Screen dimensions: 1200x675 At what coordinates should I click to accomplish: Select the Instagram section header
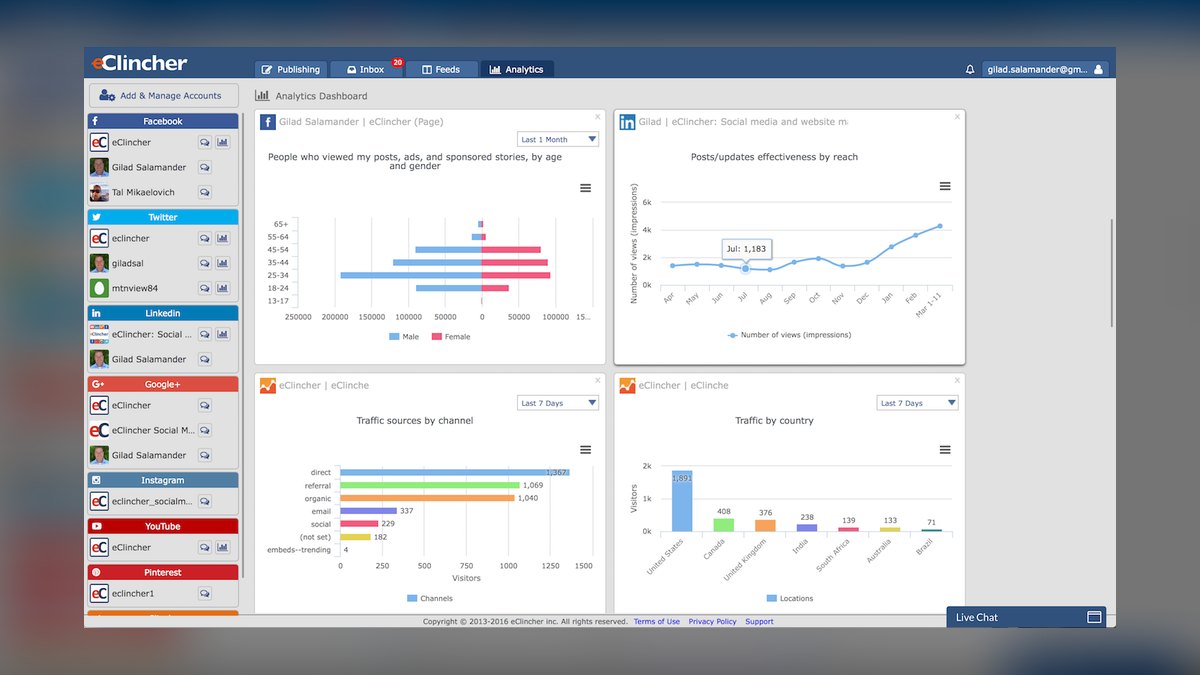(x=163, y=480)
